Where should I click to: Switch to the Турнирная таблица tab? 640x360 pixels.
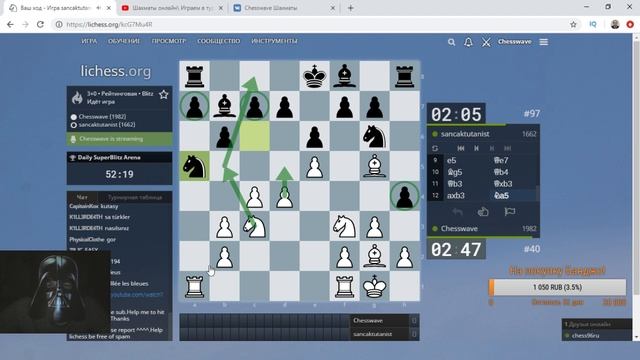135,197
